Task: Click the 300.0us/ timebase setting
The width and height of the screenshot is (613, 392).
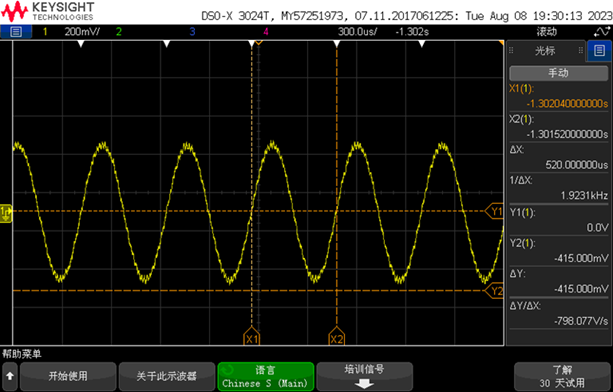Action: tap(357, 32)
